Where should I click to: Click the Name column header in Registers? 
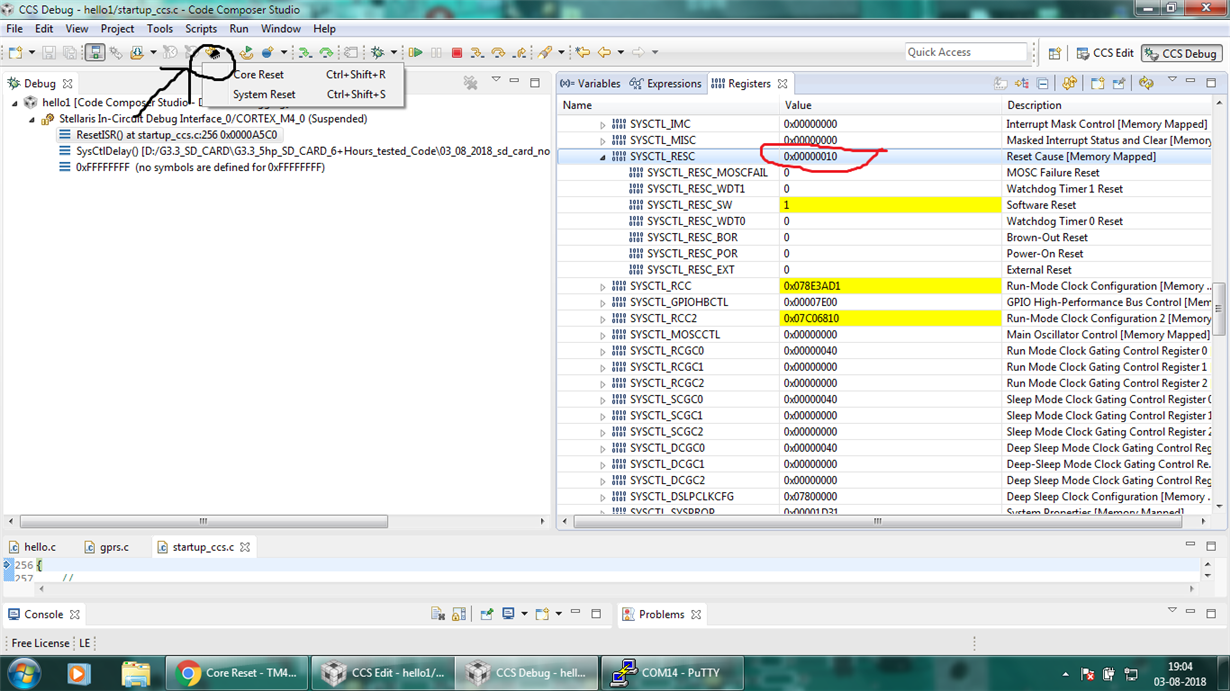point(668,105)
